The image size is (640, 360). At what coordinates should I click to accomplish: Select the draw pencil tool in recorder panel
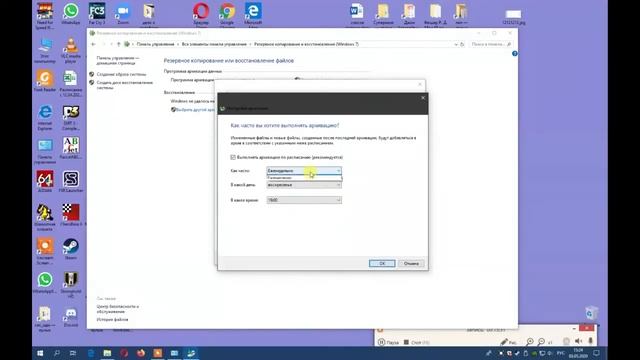point(508,342)
